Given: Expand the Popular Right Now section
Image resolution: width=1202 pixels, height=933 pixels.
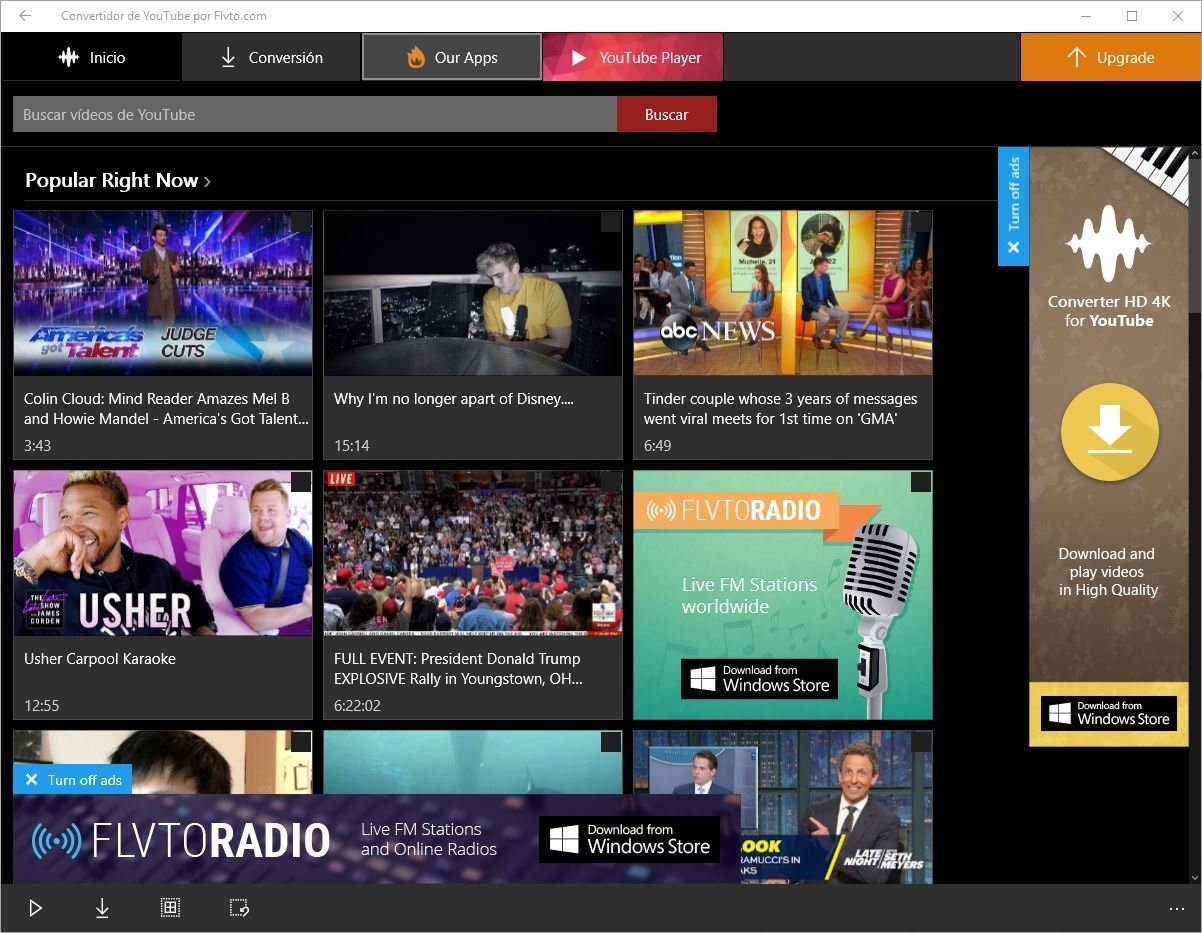Looking at the screenshot, I should [118, 180].
